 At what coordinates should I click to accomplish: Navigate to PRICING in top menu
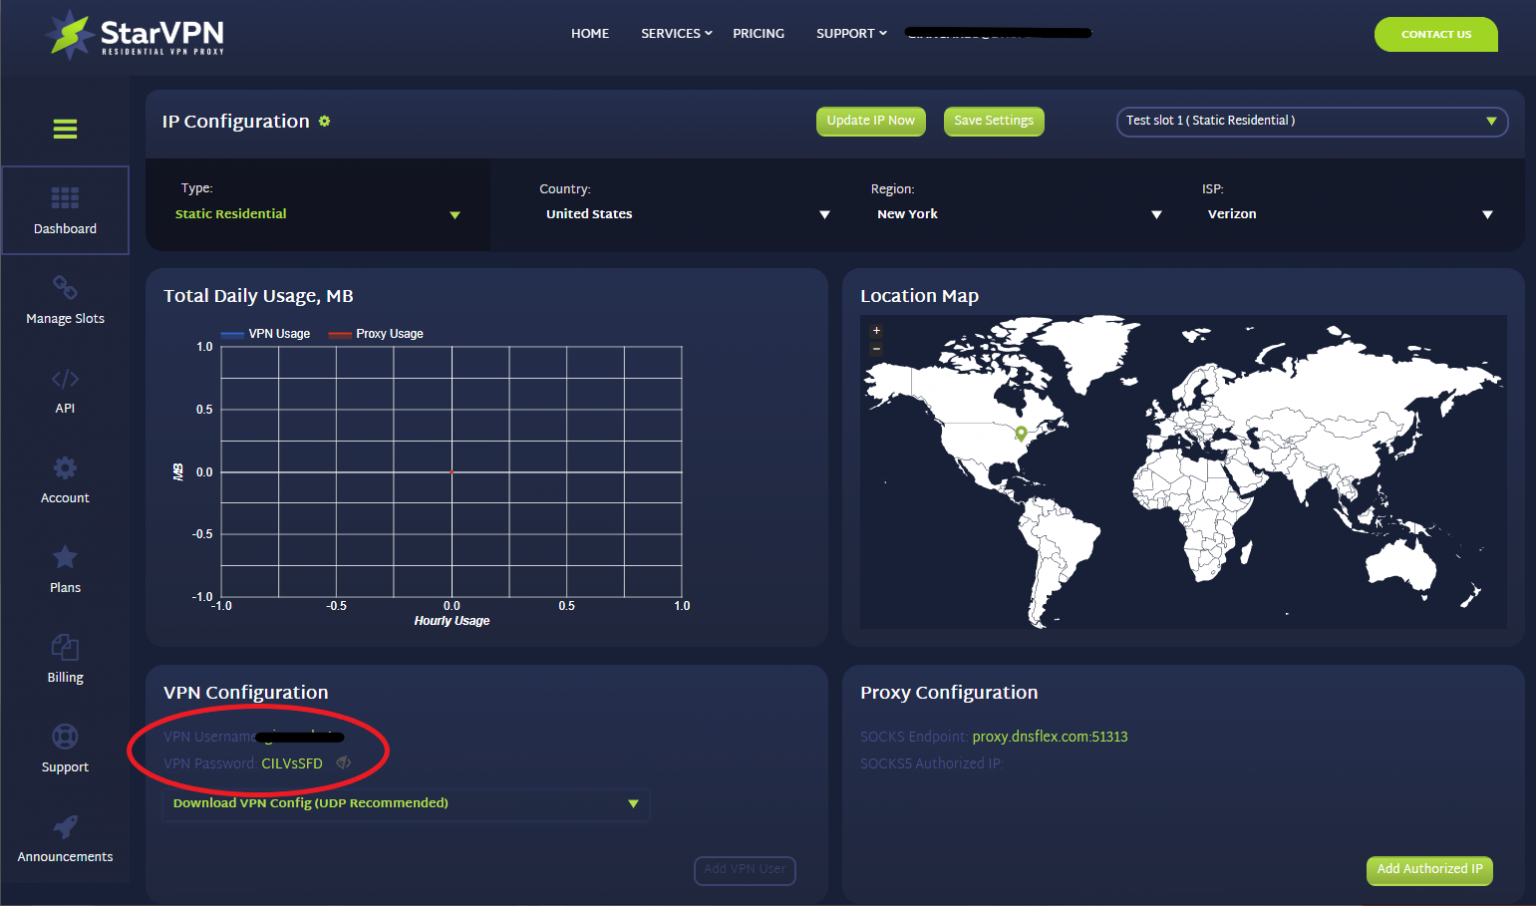[x=758, y=33]
